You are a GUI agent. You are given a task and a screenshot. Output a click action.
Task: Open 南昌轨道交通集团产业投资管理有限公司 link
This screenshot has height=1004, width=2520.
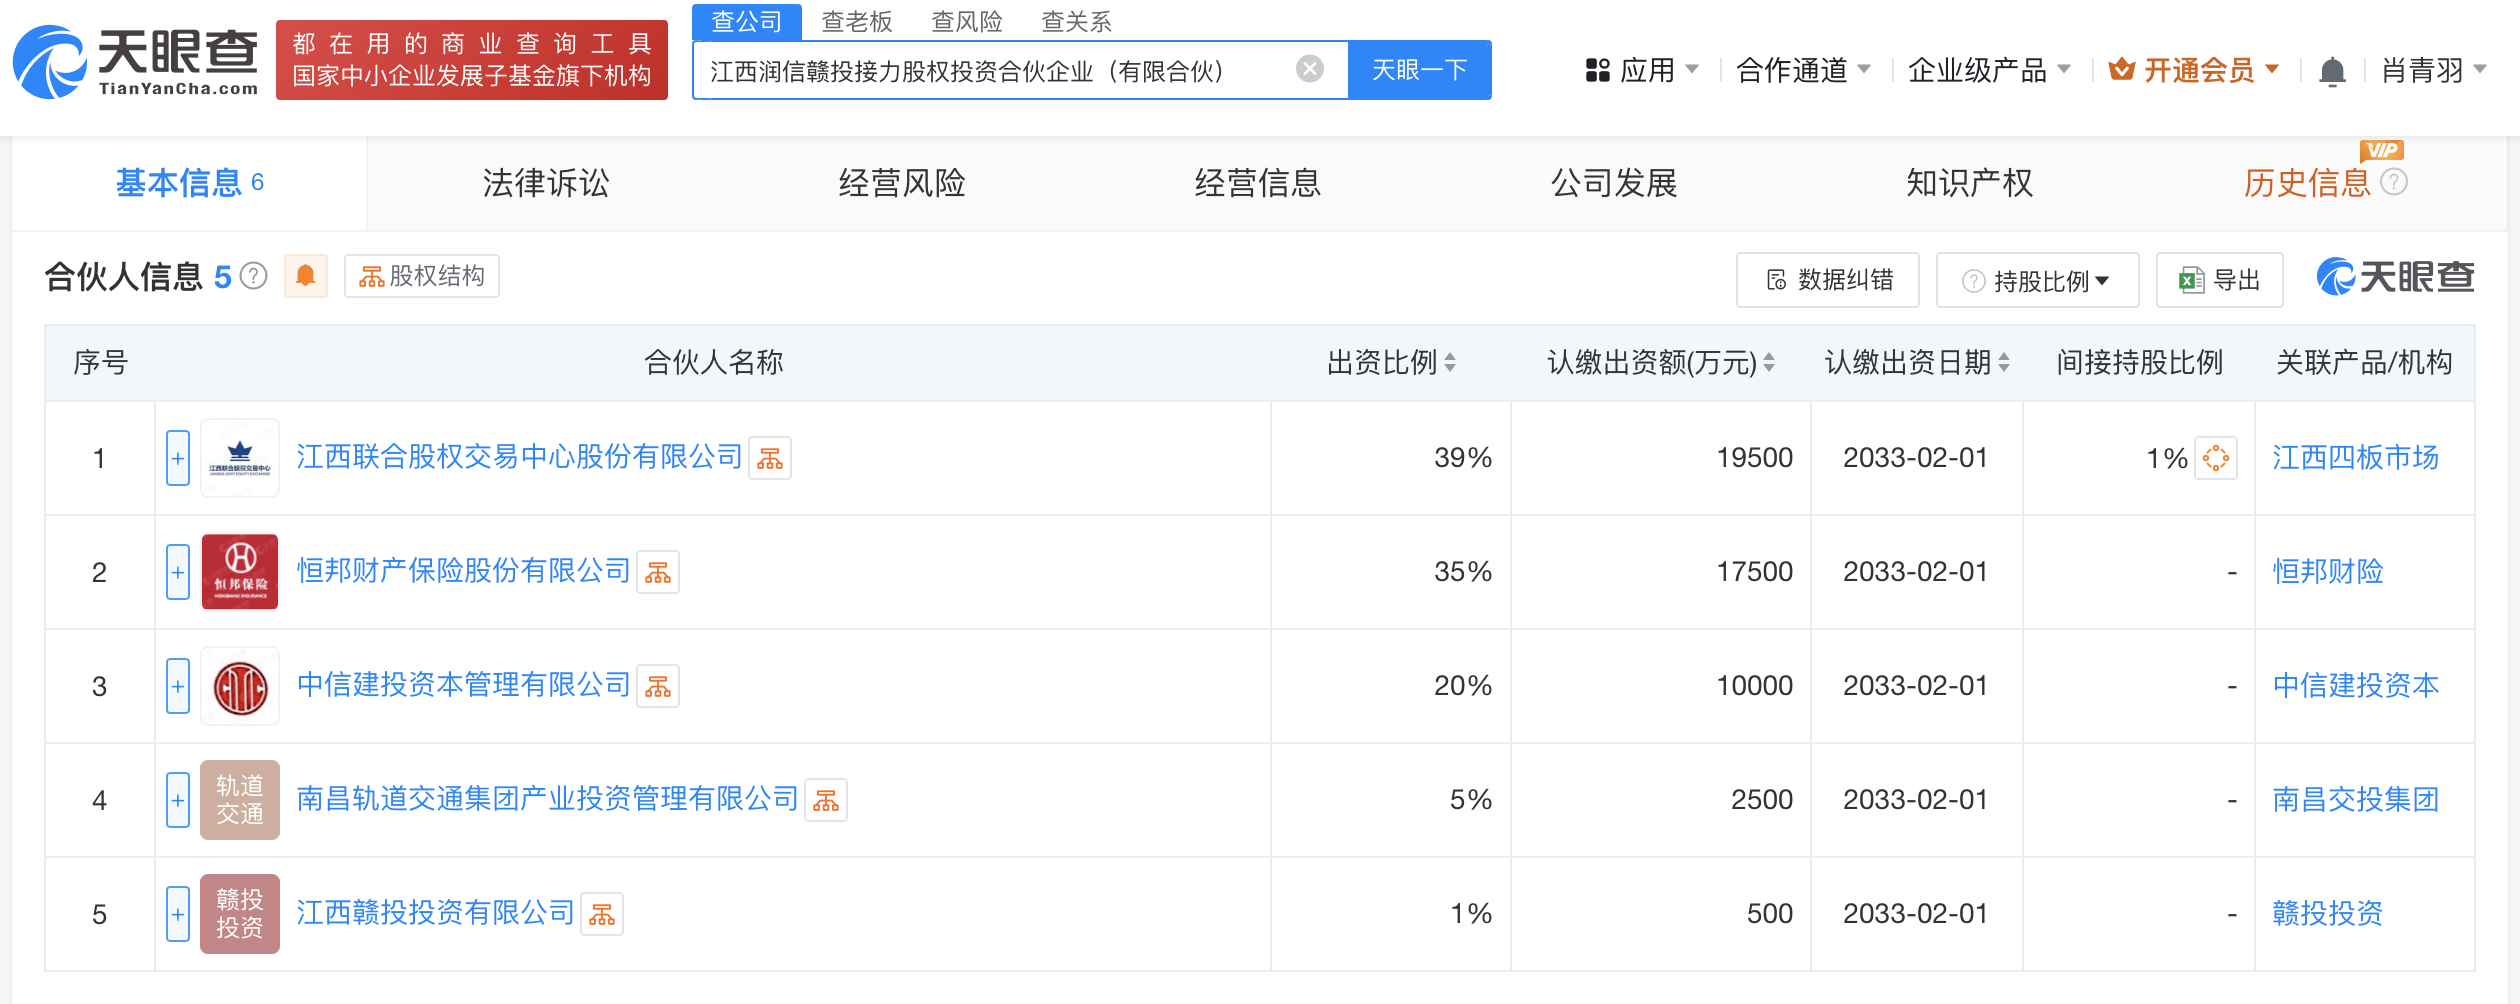[547, 799]
